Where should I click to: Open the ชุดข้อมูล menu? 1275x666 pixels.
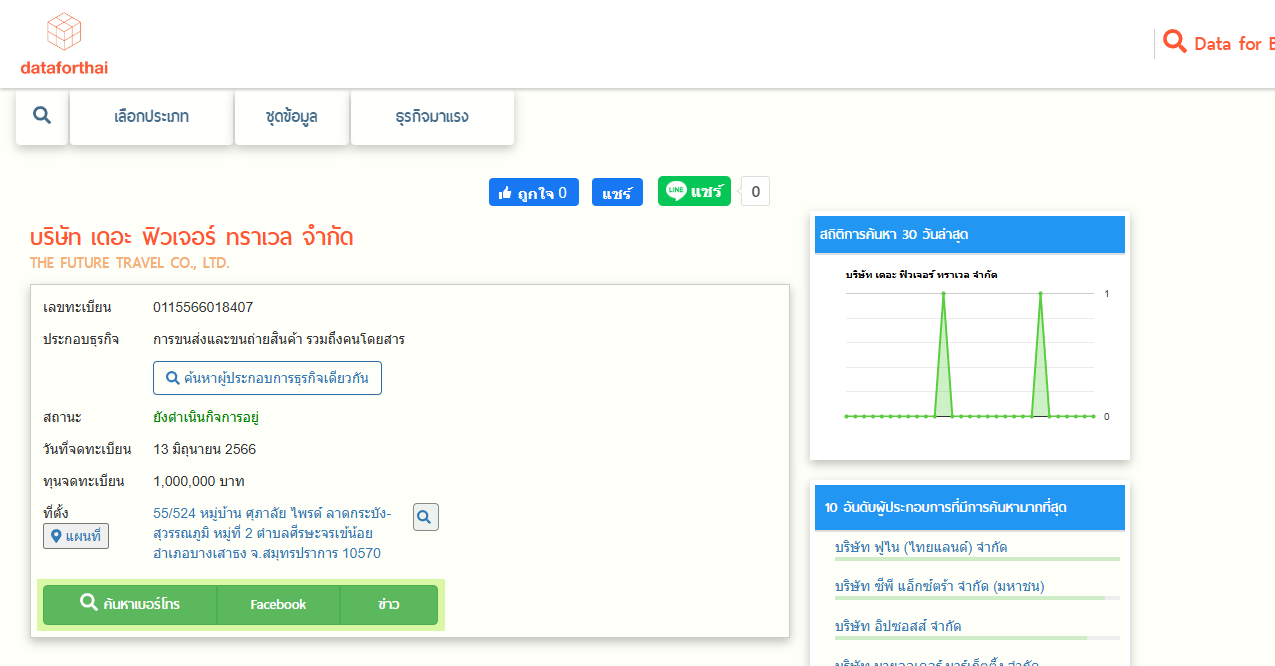tap(292, 116)
